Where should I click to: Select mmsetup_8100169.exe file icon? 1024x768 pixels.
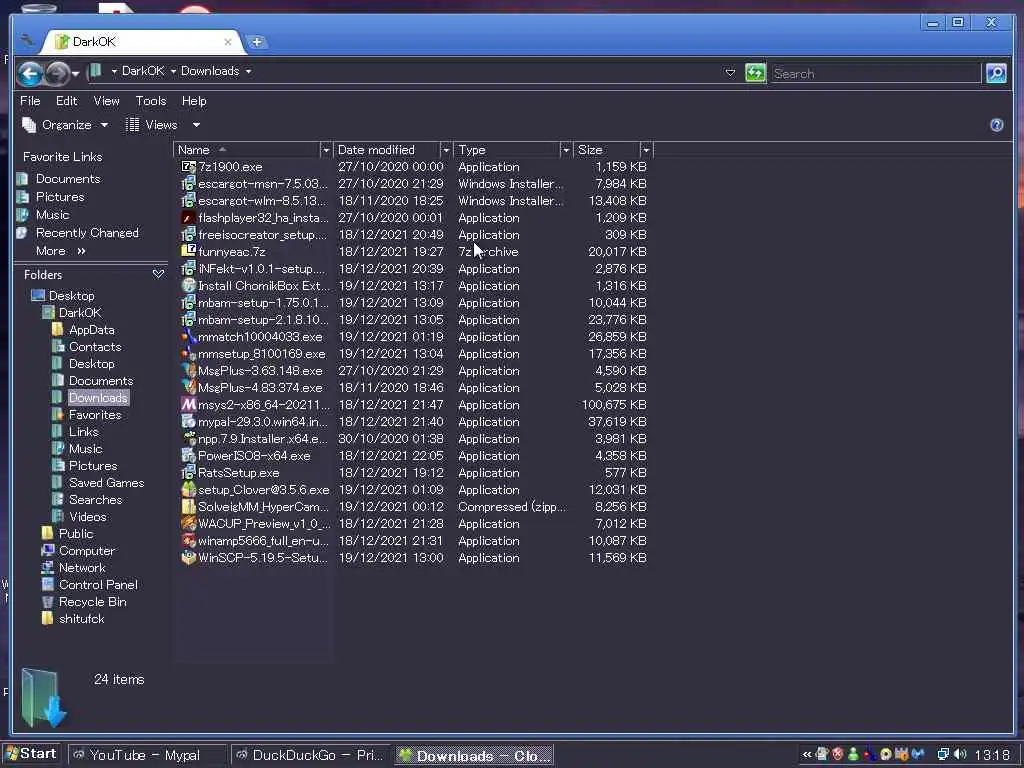coord(188,353)
